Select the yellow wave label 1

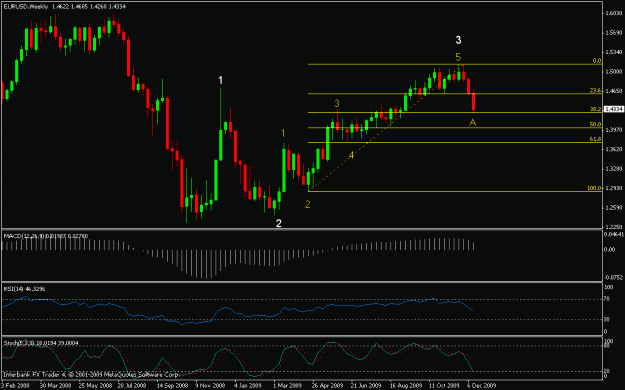(283, 133)
